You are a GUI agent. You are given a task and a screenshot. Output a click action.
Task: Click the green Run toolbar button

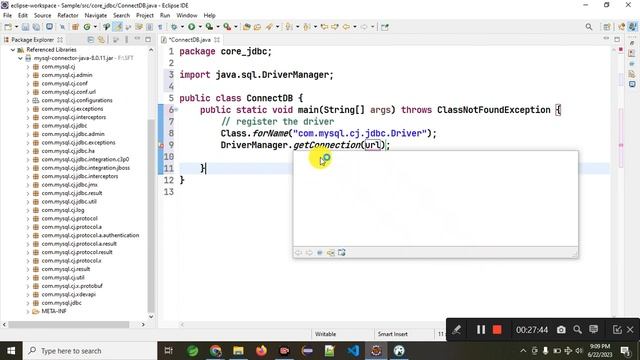pos(191,27)
